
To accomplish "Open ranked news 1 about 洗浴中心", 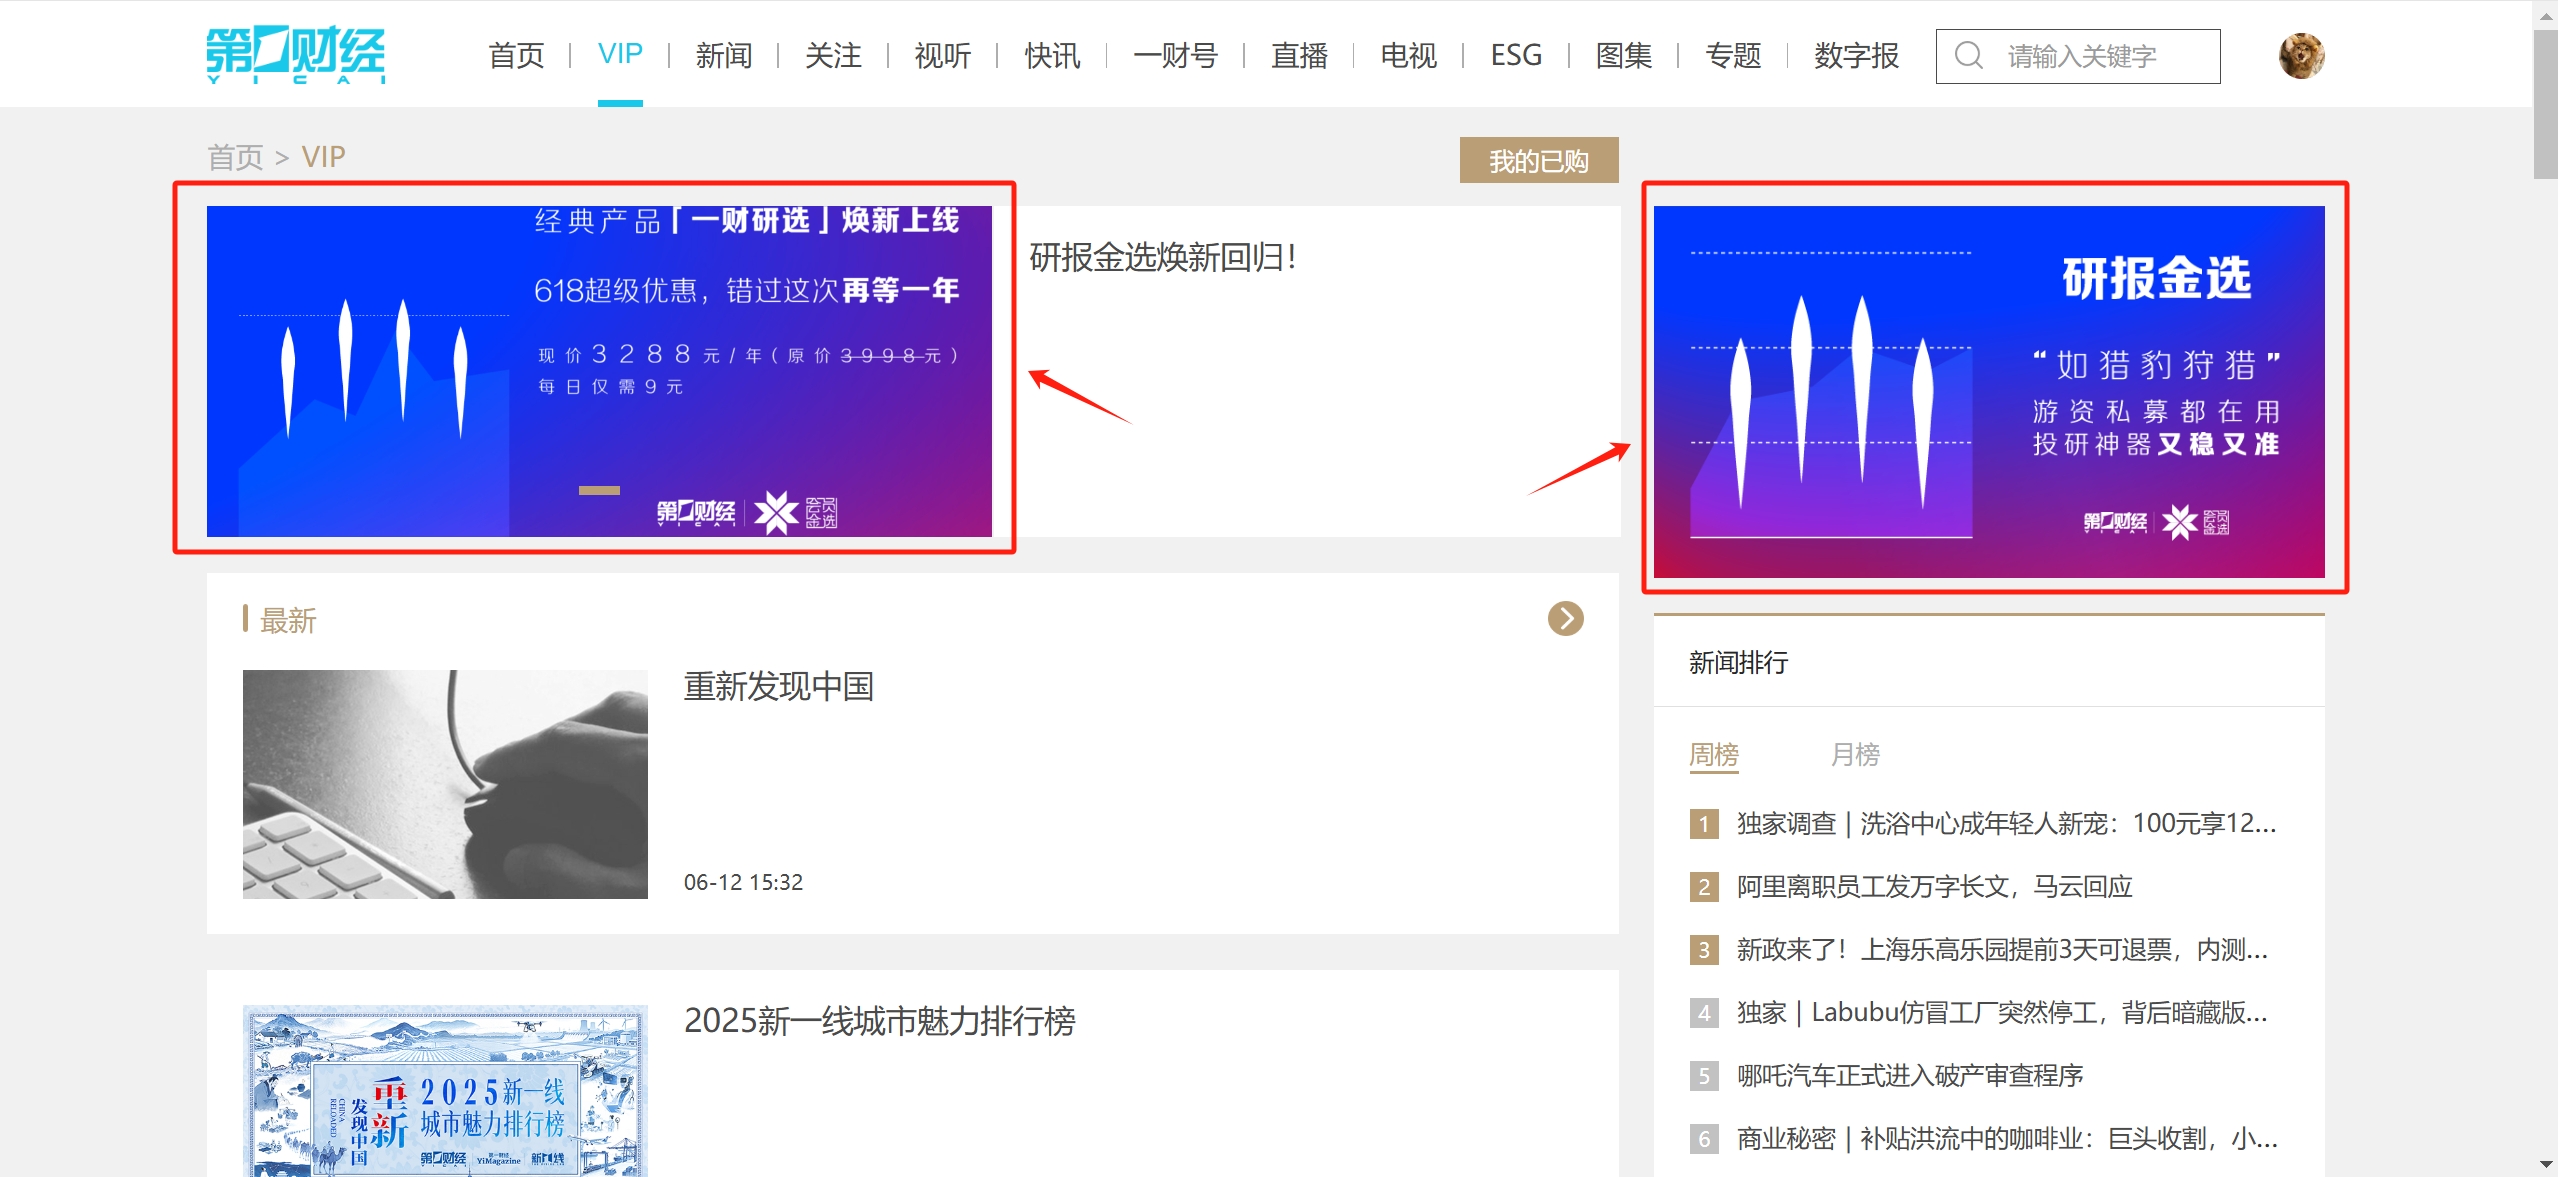I will [2006, 823].
